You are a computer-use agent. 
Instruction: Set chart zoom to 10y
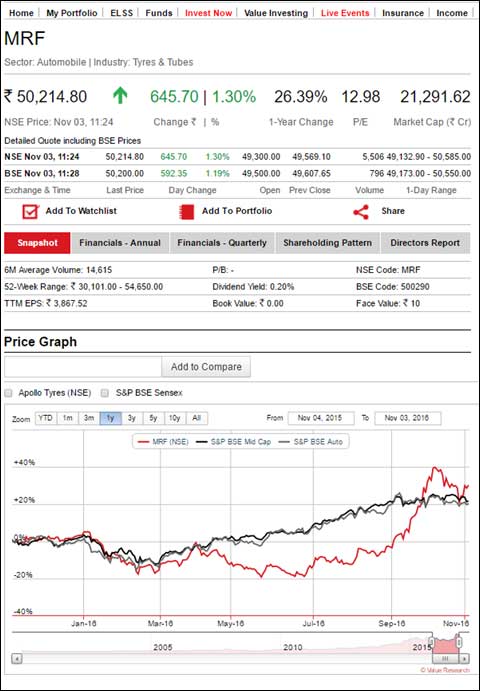(175, 418)
